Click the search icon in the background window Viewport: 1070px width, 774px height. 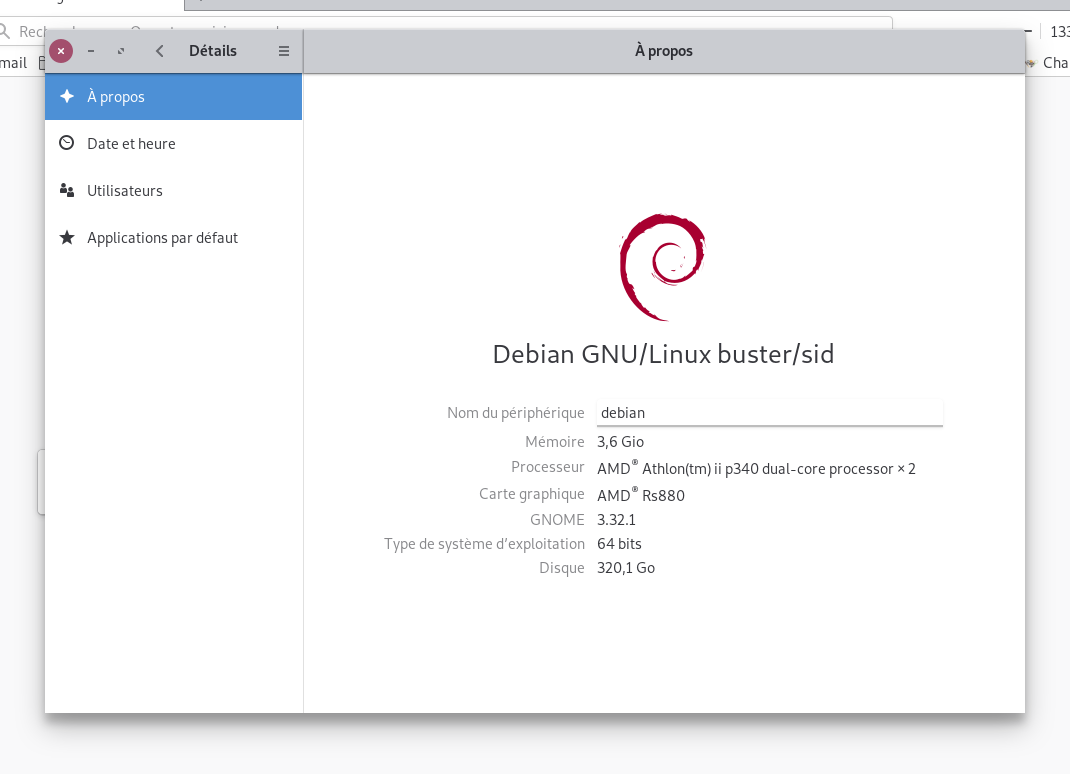[5, 31]
